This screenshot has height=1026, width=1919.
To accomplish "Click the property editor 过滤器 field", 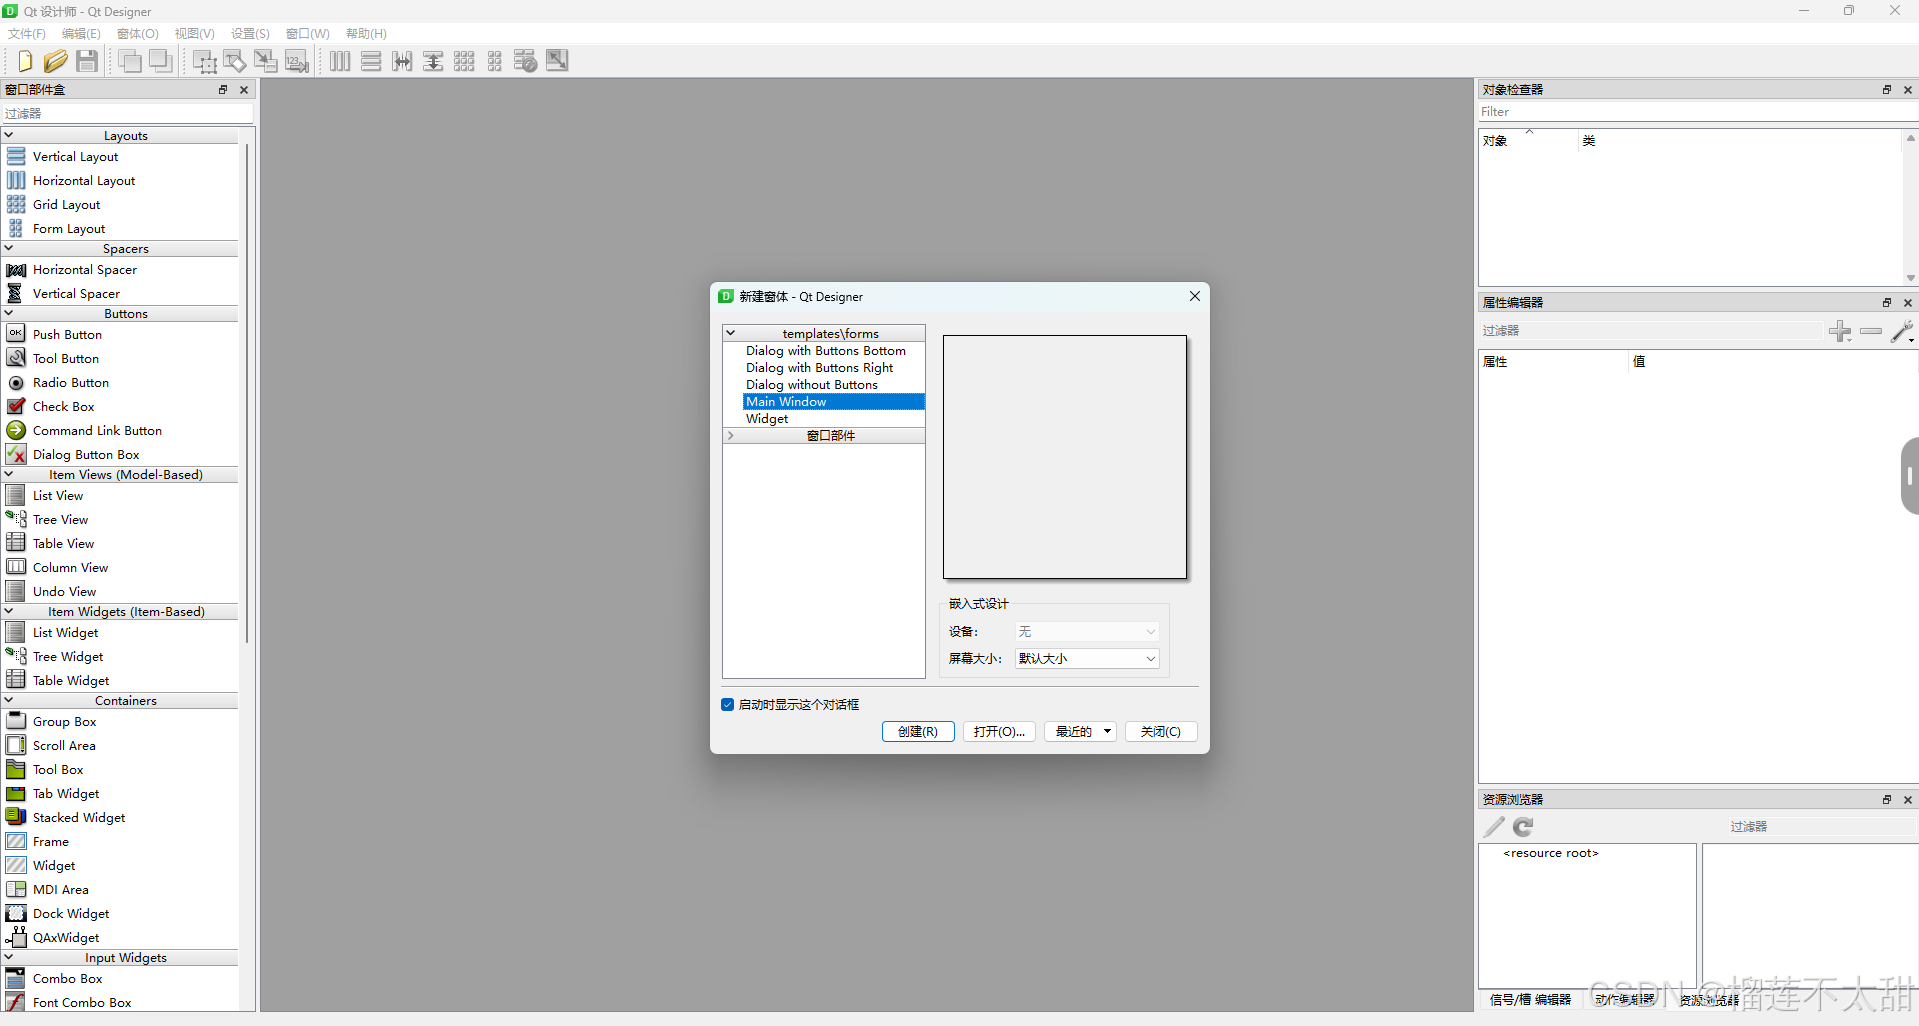I will (1650, 331).
